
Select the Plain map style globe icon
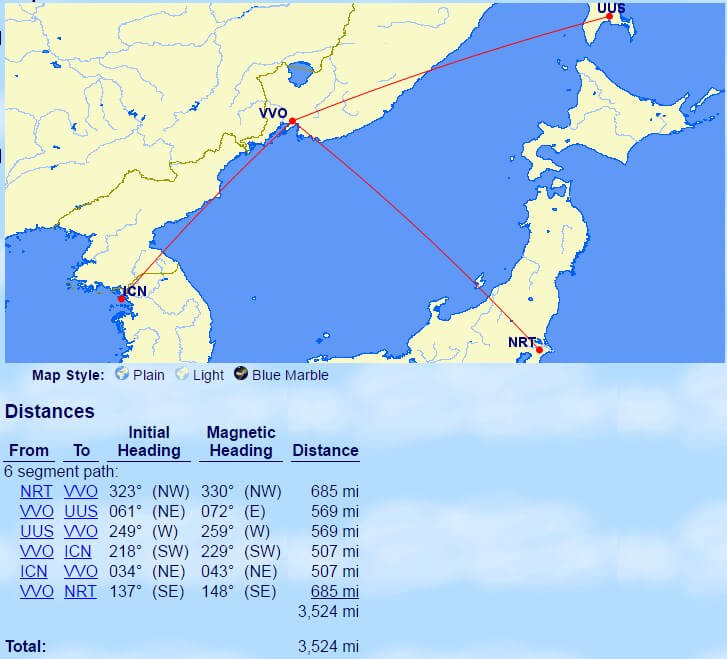pyautogui.click(x=122, y=375)
